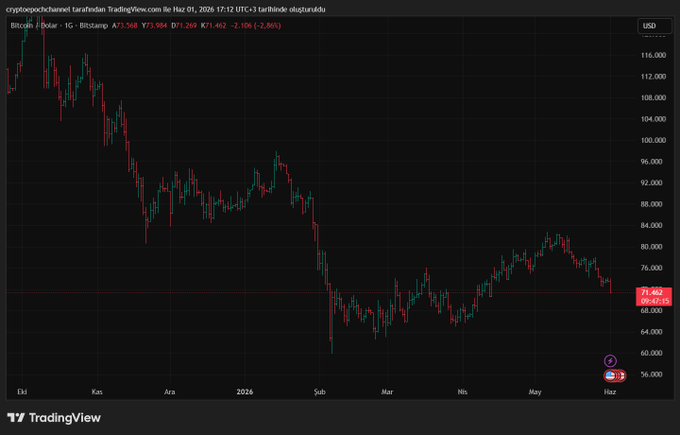Click the opening value A73.568
Viewport: 680px width, 435px height.
click(x=124, y=26)
